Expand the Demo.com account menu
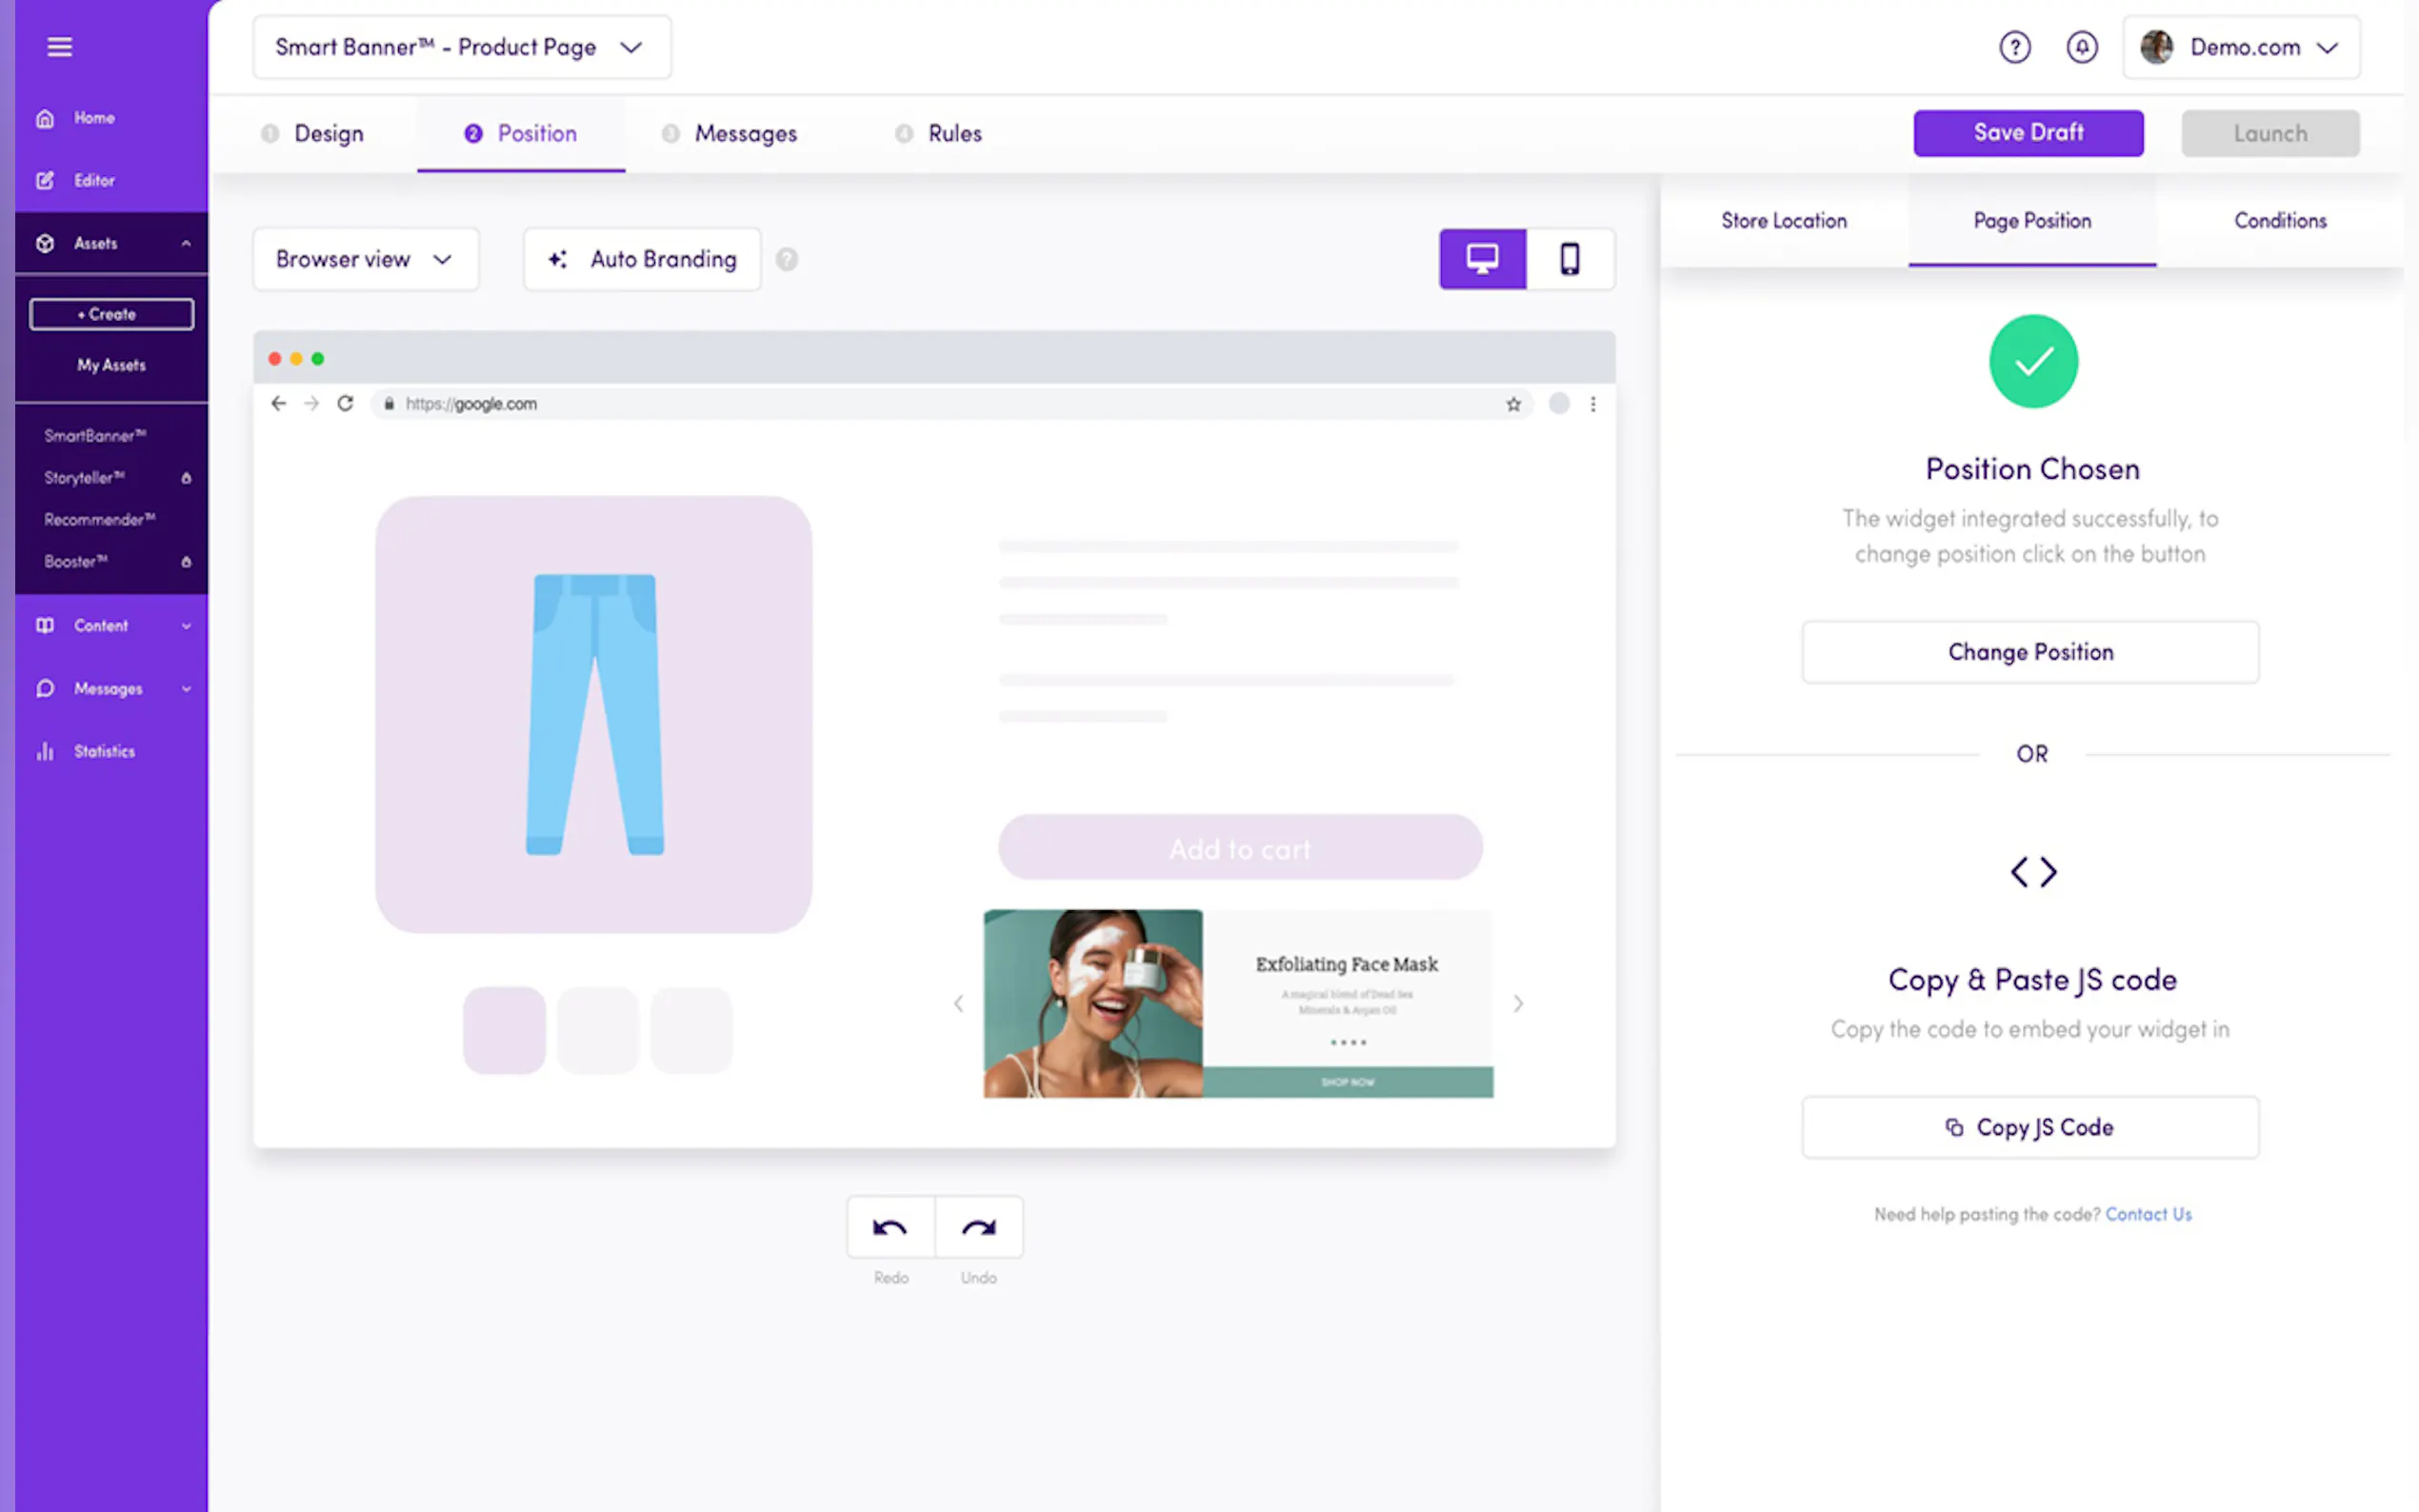 [2240, 47]
